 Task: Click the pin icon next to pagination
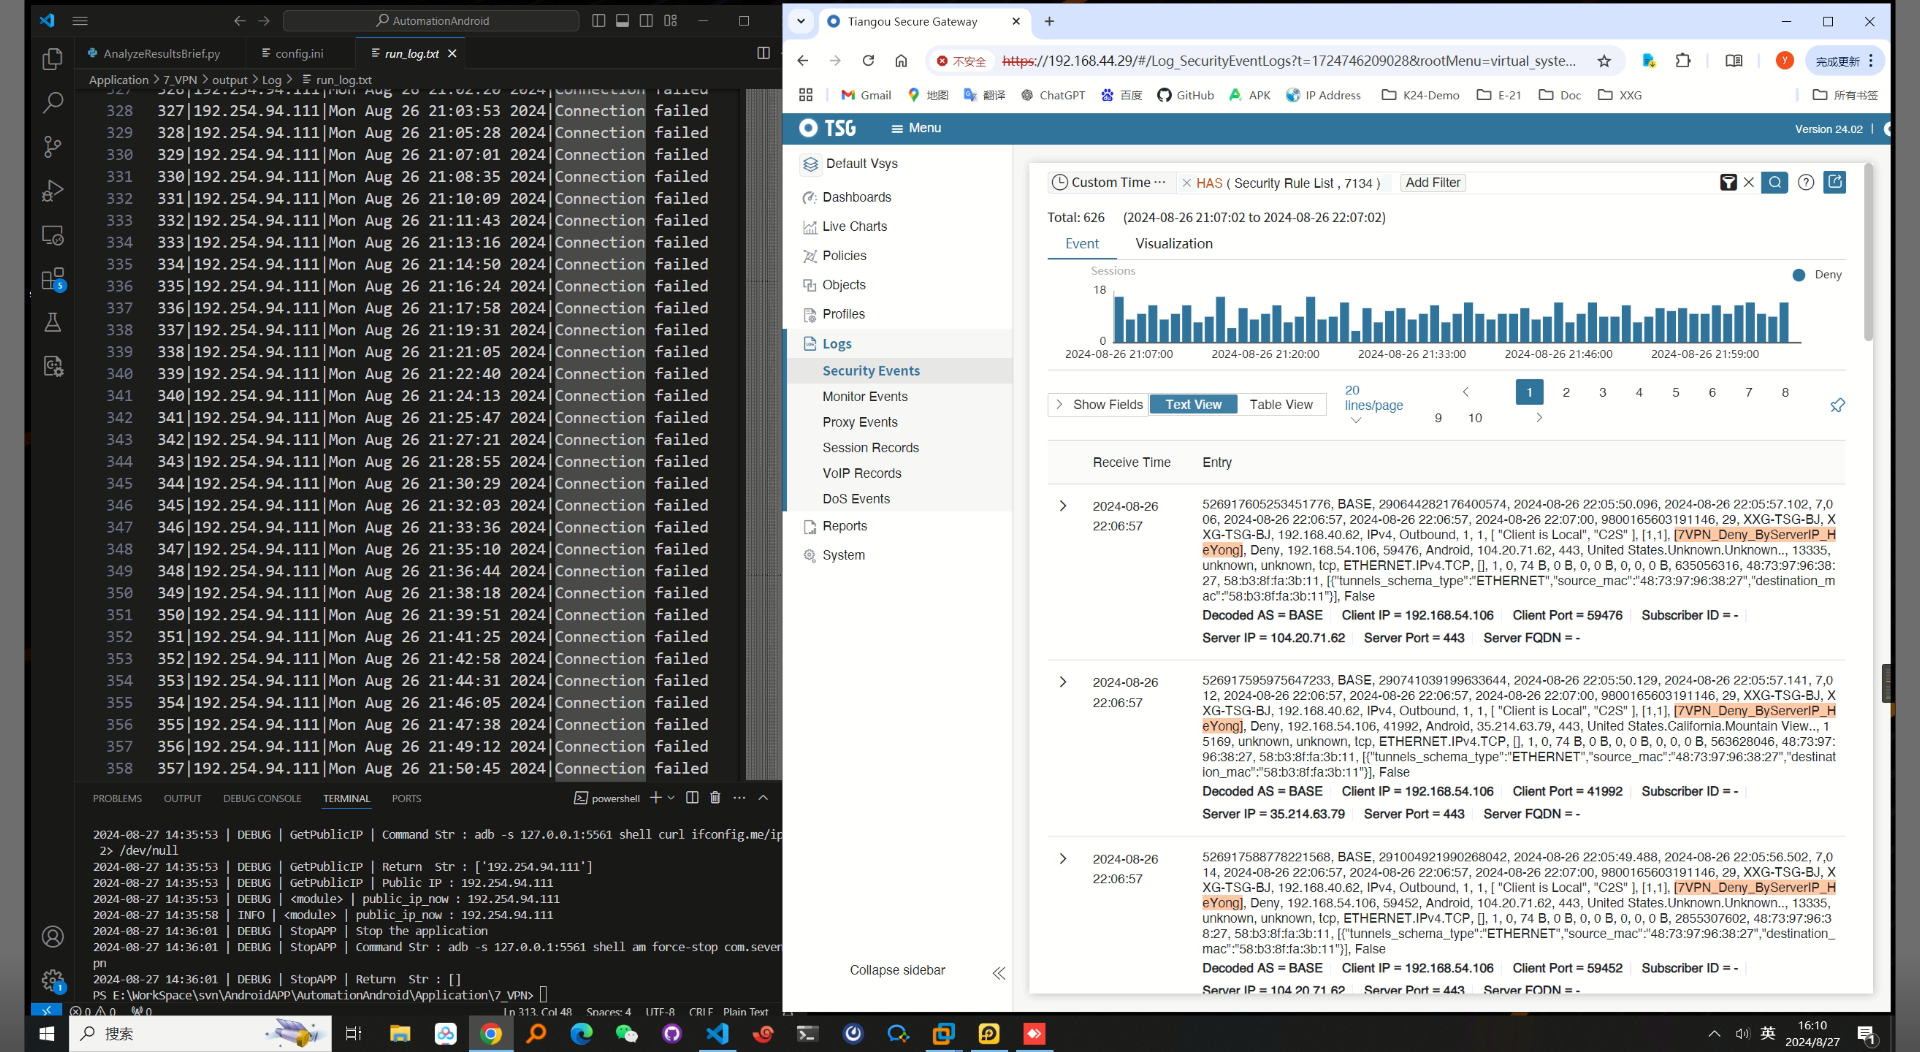click(1837, 405)
